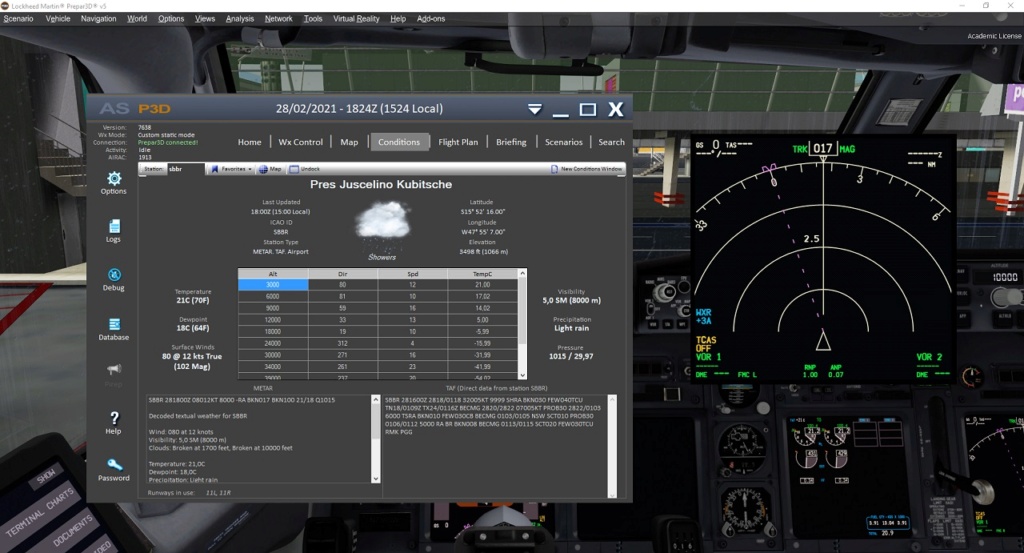Switch to the Wx Control tab
This screenshot has width=1024, height=553.
[x=300, y=142]
